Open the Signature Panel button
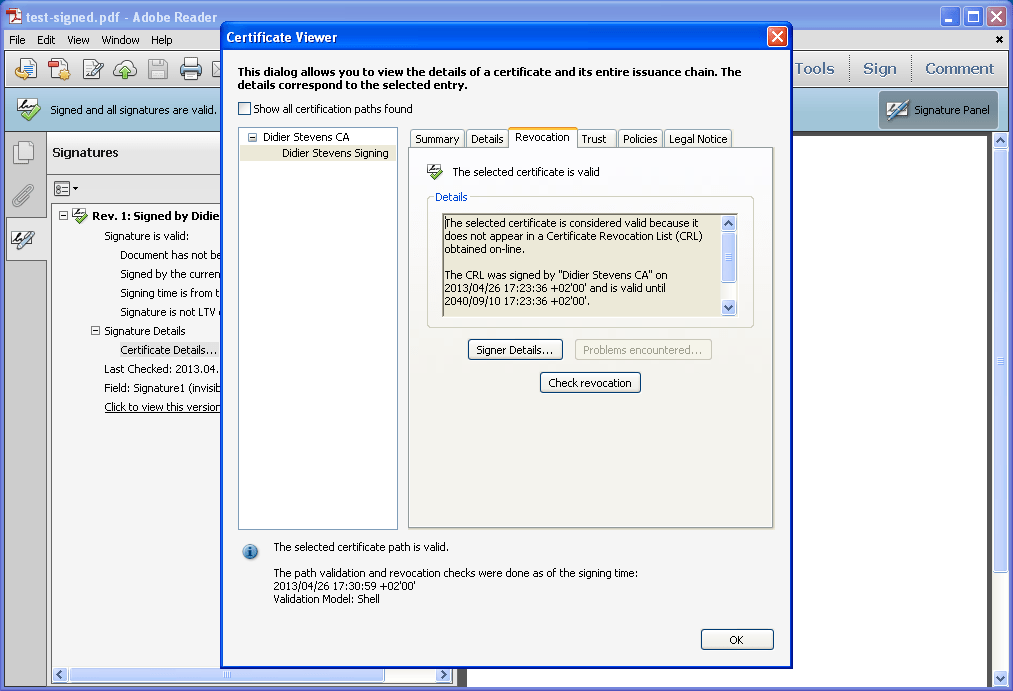This screenshot has height=691, width=1013. point(938,110)
